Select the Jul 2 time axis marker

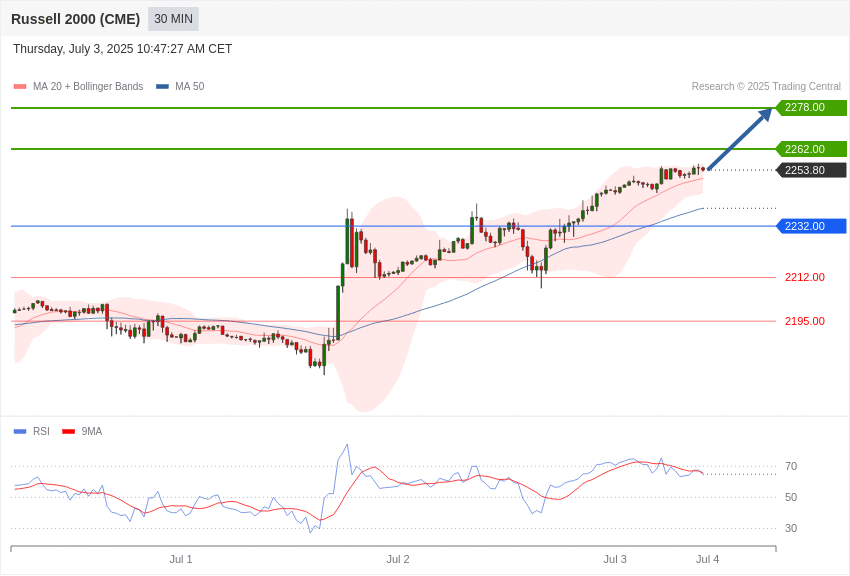tap(398, 559)
